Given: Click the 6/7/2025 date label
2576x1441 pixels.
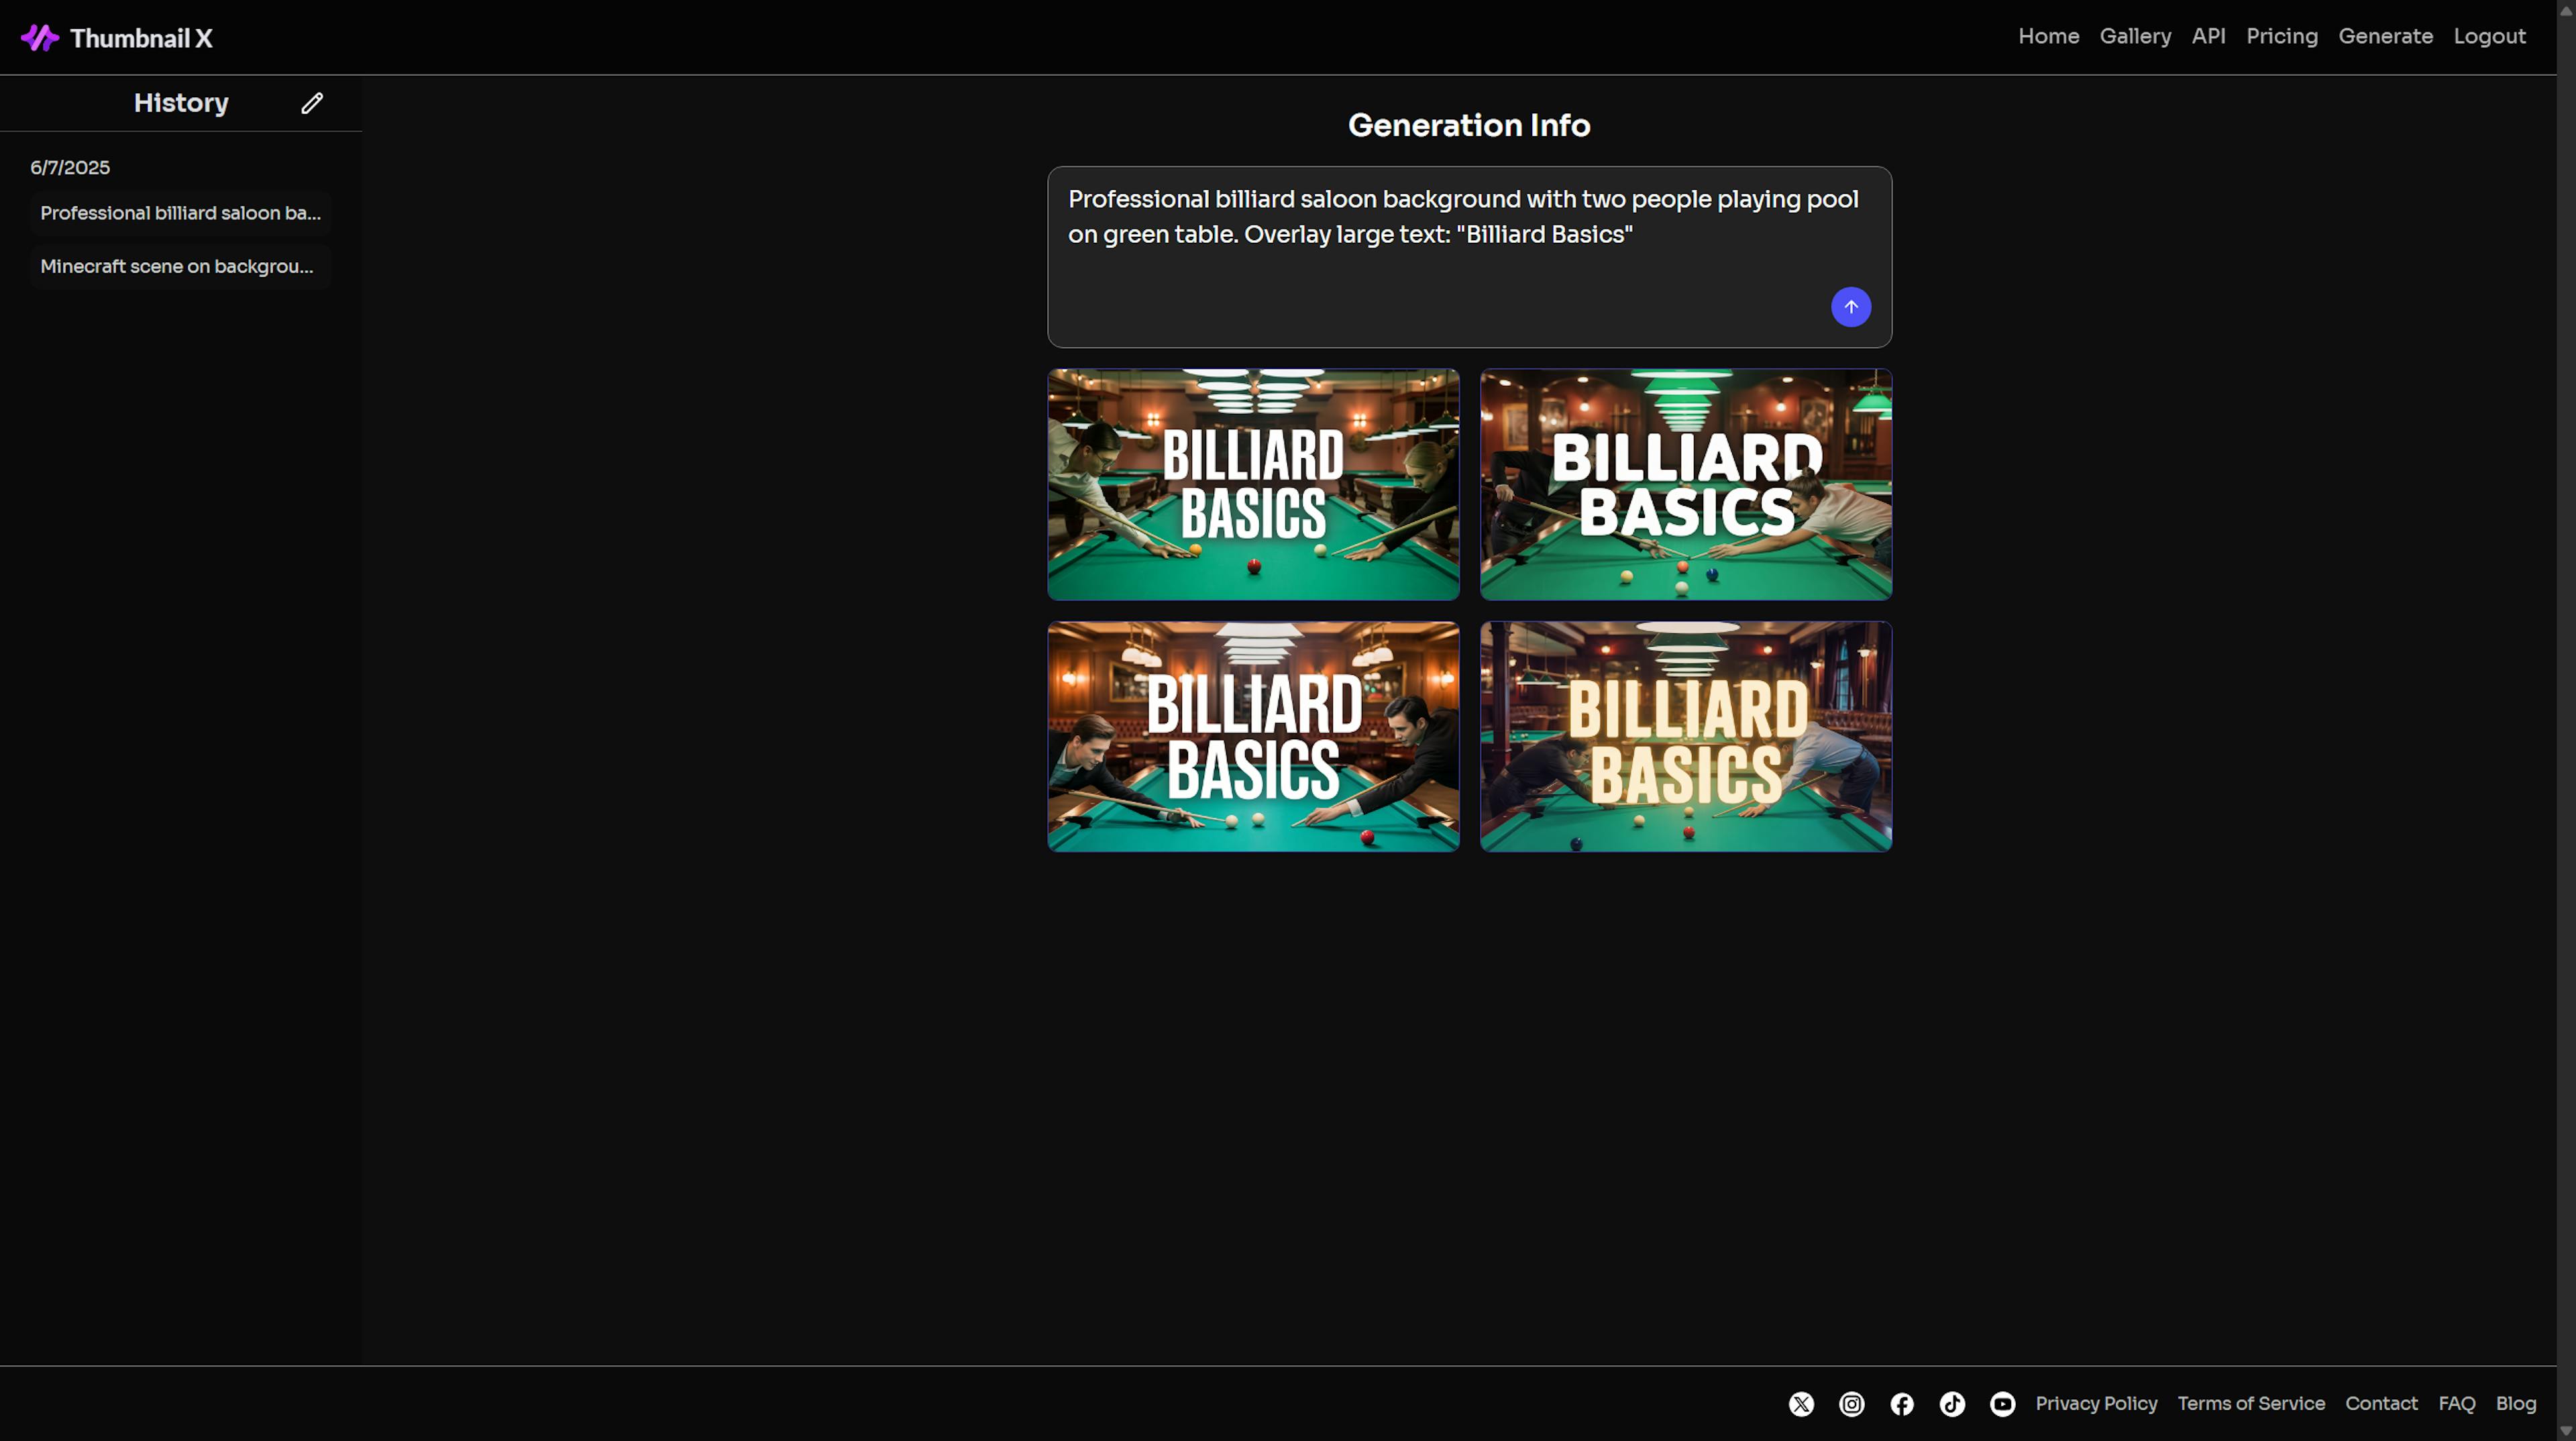Looking at the screenshot, I should coord(70,168).
